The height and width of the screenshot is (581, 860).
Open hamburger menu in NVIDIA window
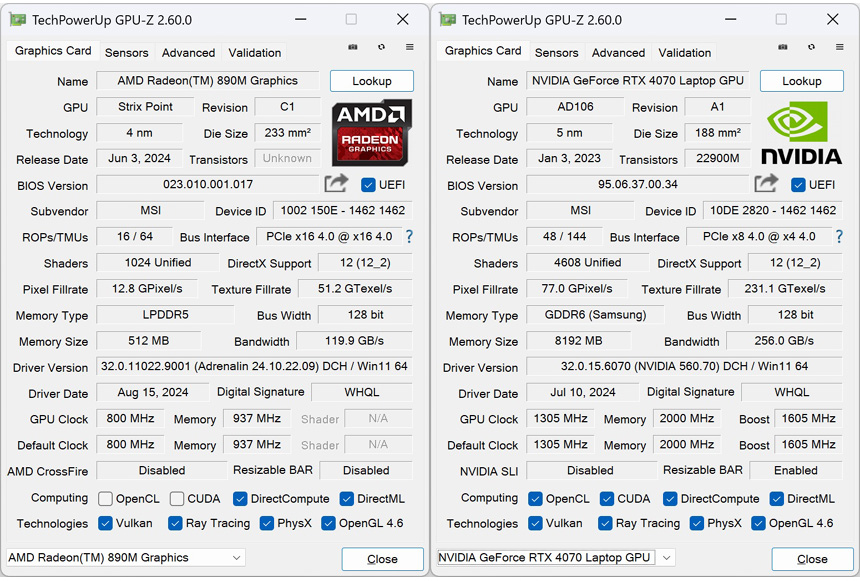pos(840,47)
